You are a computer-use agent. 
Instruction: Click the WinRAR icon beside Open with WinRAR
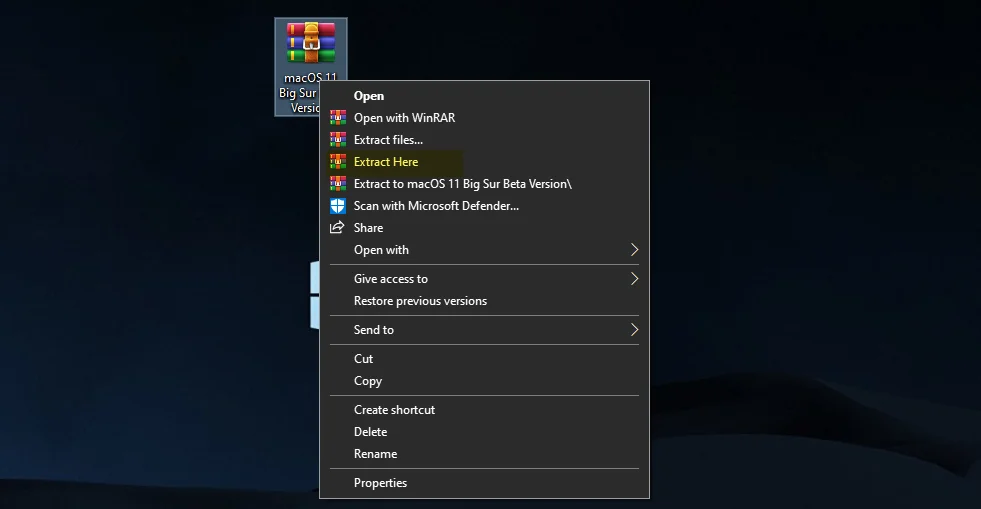[x=338, y=118]
